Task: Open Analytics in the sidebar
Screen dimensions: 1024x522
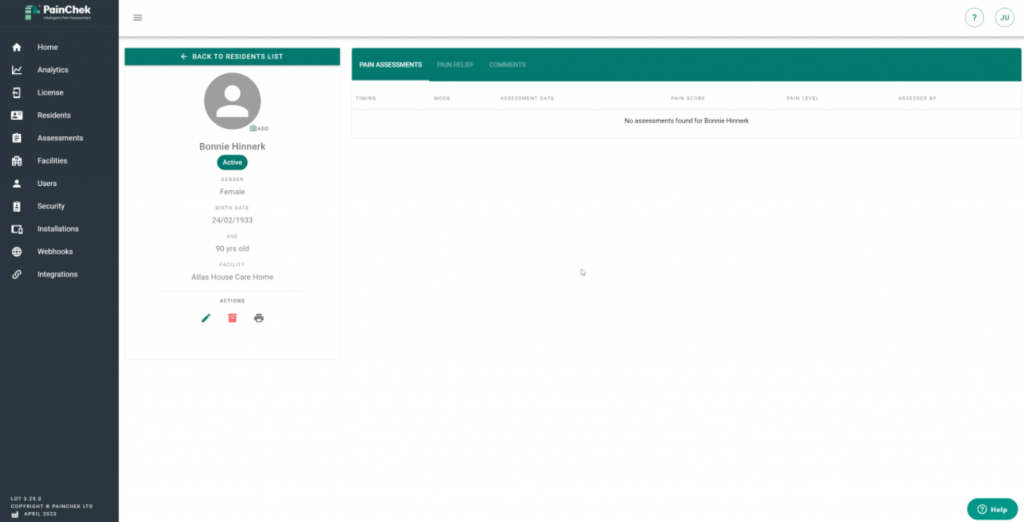Action: click(52, 70)
